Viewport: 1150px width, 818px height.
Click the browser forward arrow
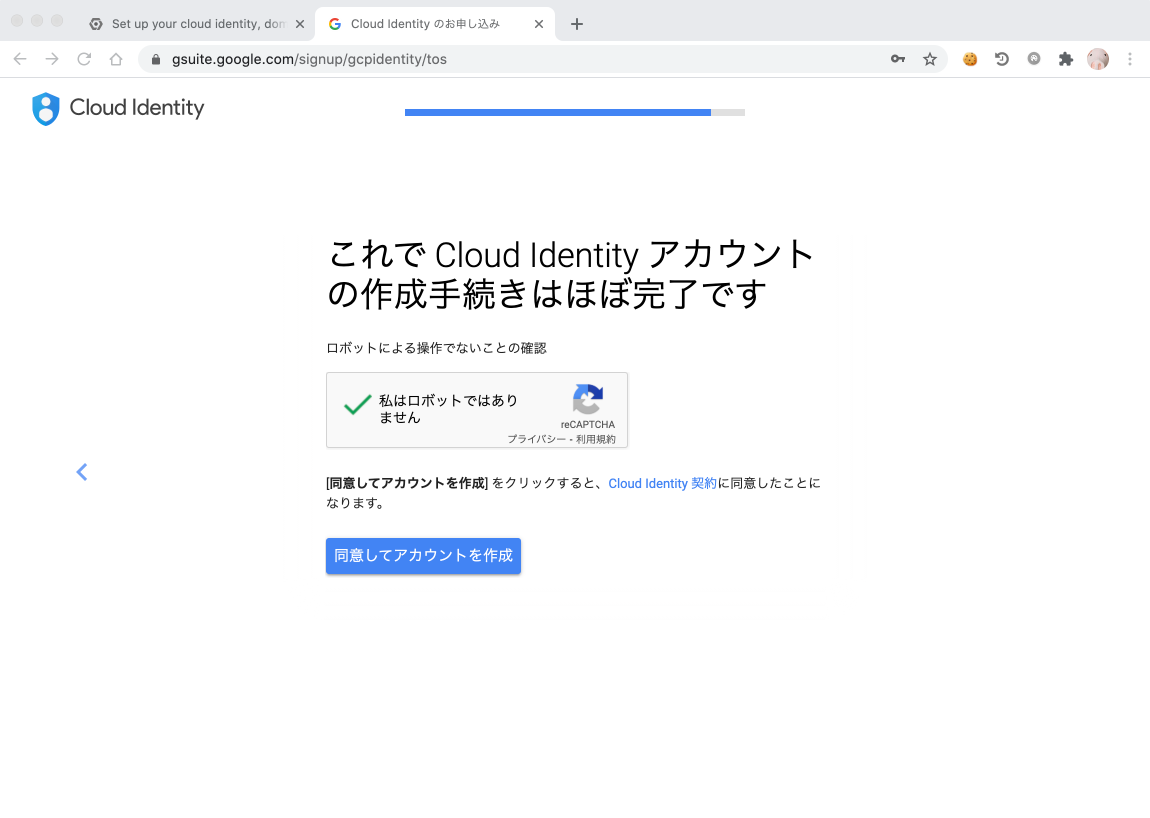(x=52, y=59)
